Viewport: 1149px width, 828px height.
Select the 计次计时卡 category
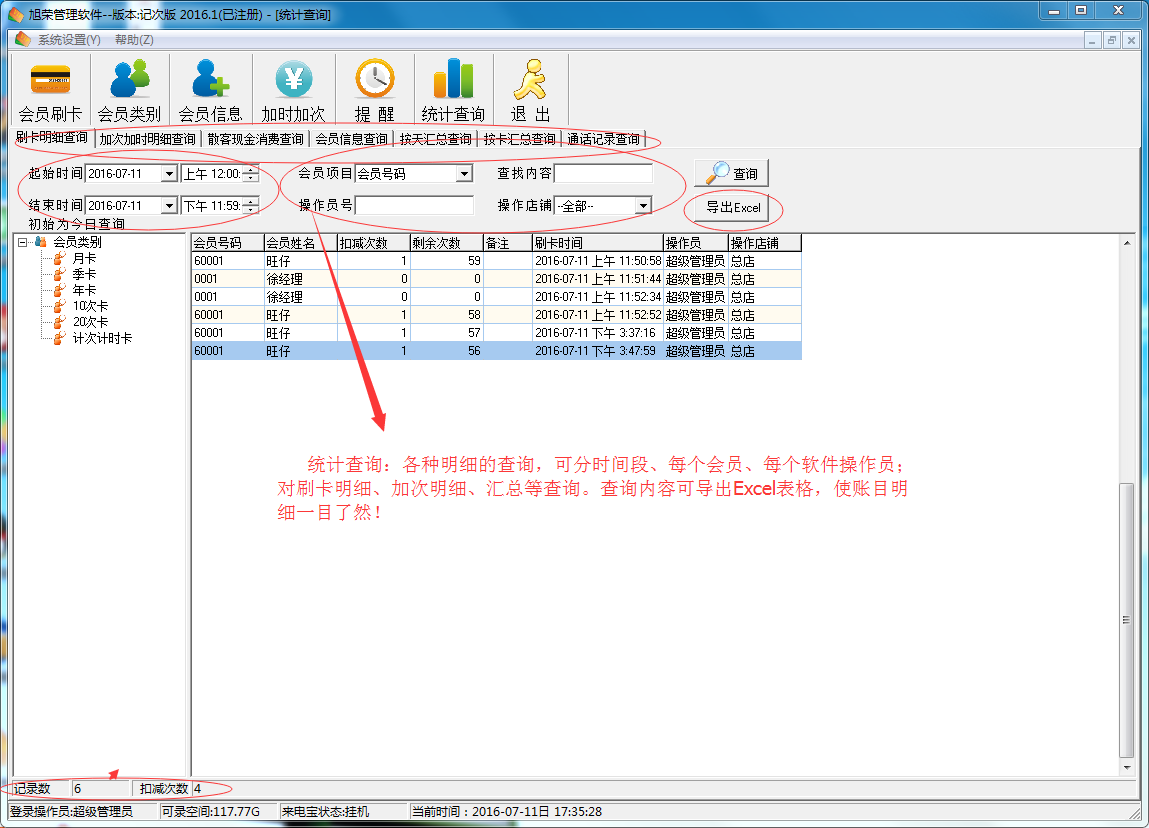tap(102, 339)
